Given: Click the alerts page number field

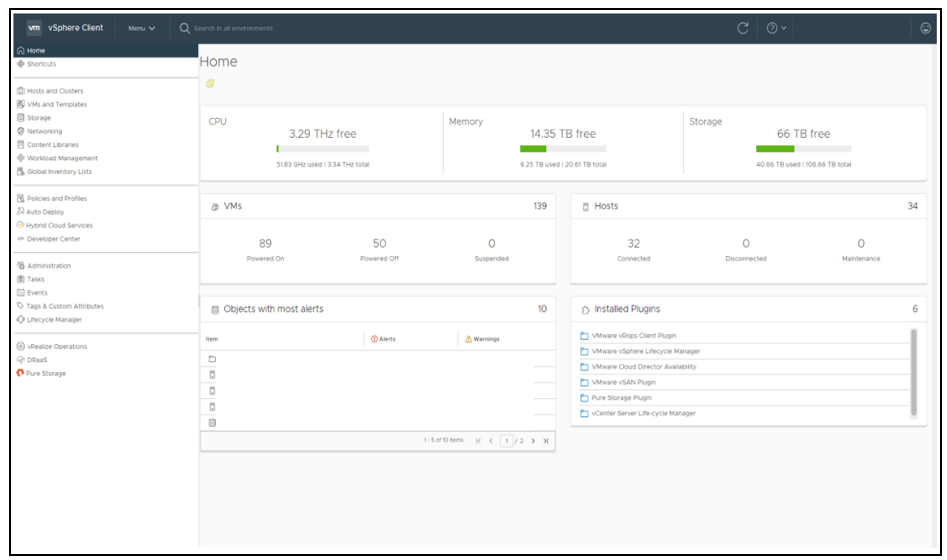Looking at the screenshot, I should pos(507,440).
